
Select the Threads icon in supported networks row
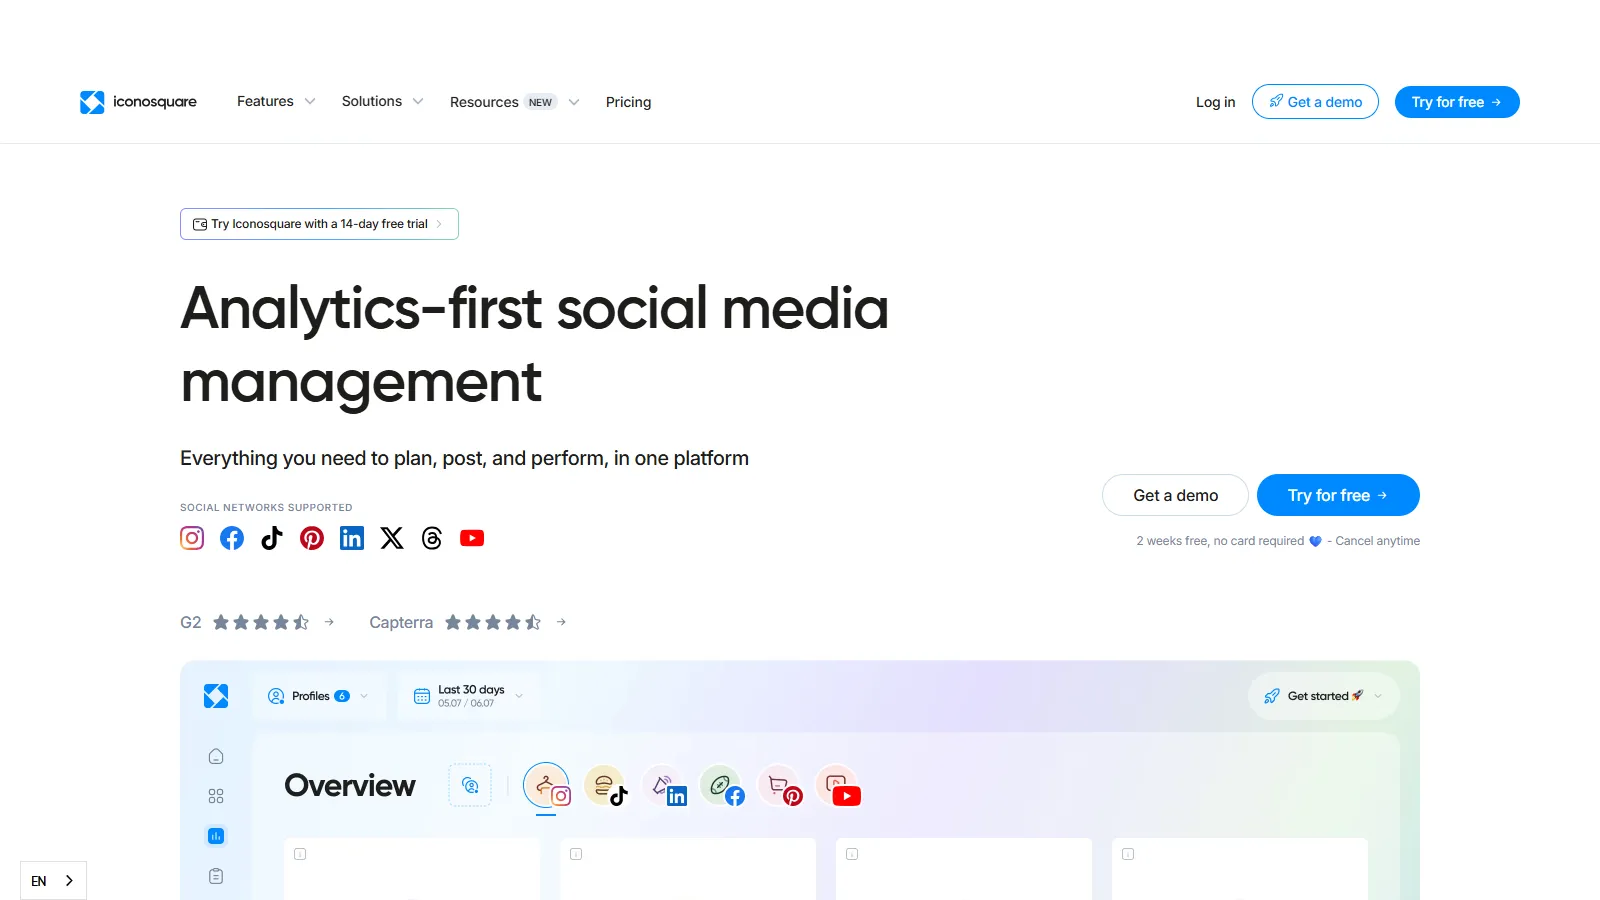(x=431, y=538)
